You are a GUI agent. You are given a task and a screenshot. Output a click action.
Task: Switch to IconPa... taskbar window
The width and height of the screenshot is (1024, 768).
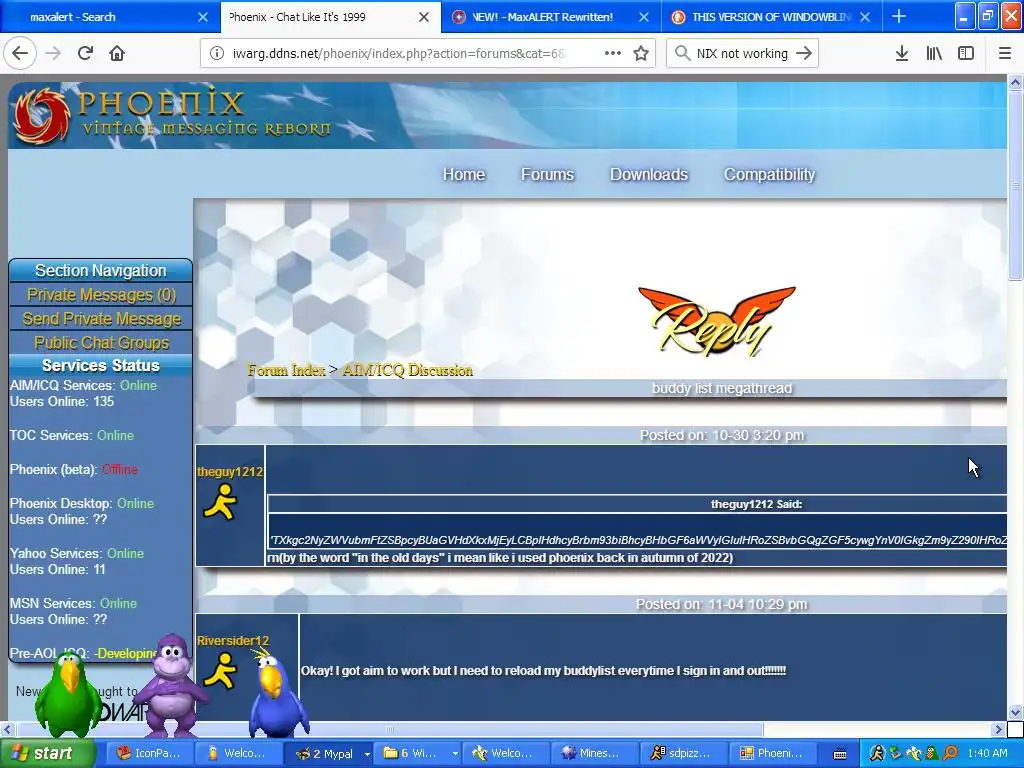[150, 754]
